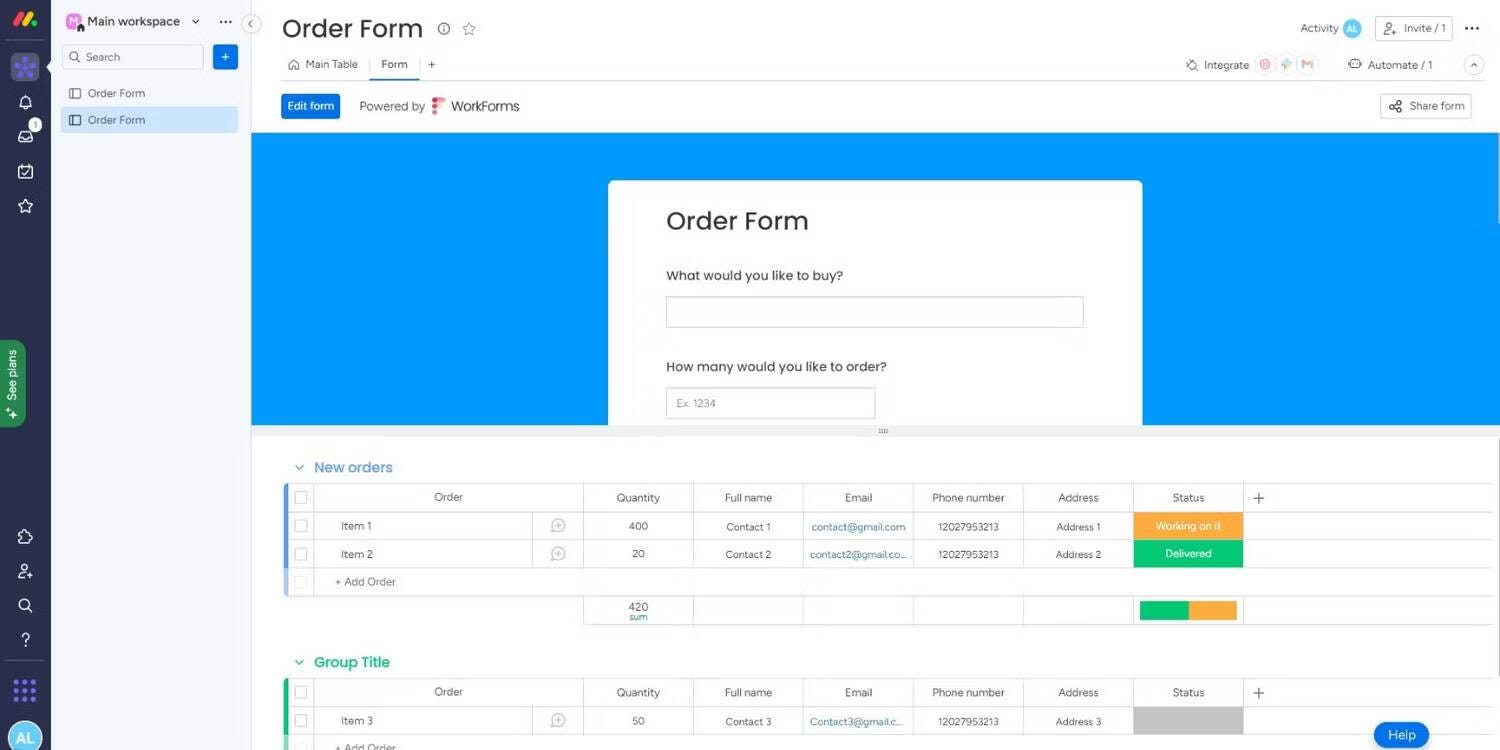
Task: Collapse the Group Title group
Action: point(299,663)
